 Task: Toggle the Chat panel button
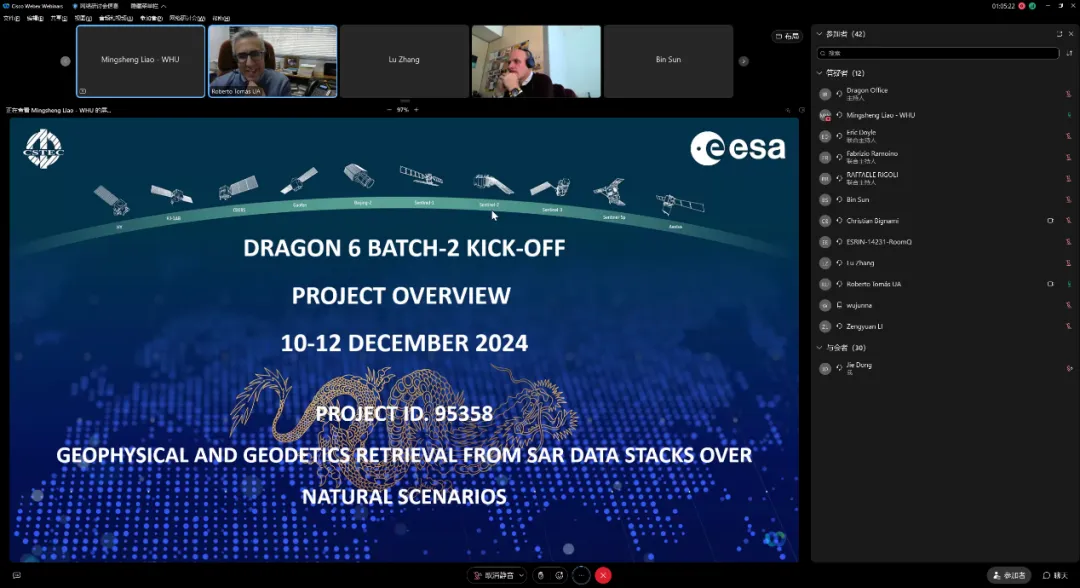(x=1055, y=575)
